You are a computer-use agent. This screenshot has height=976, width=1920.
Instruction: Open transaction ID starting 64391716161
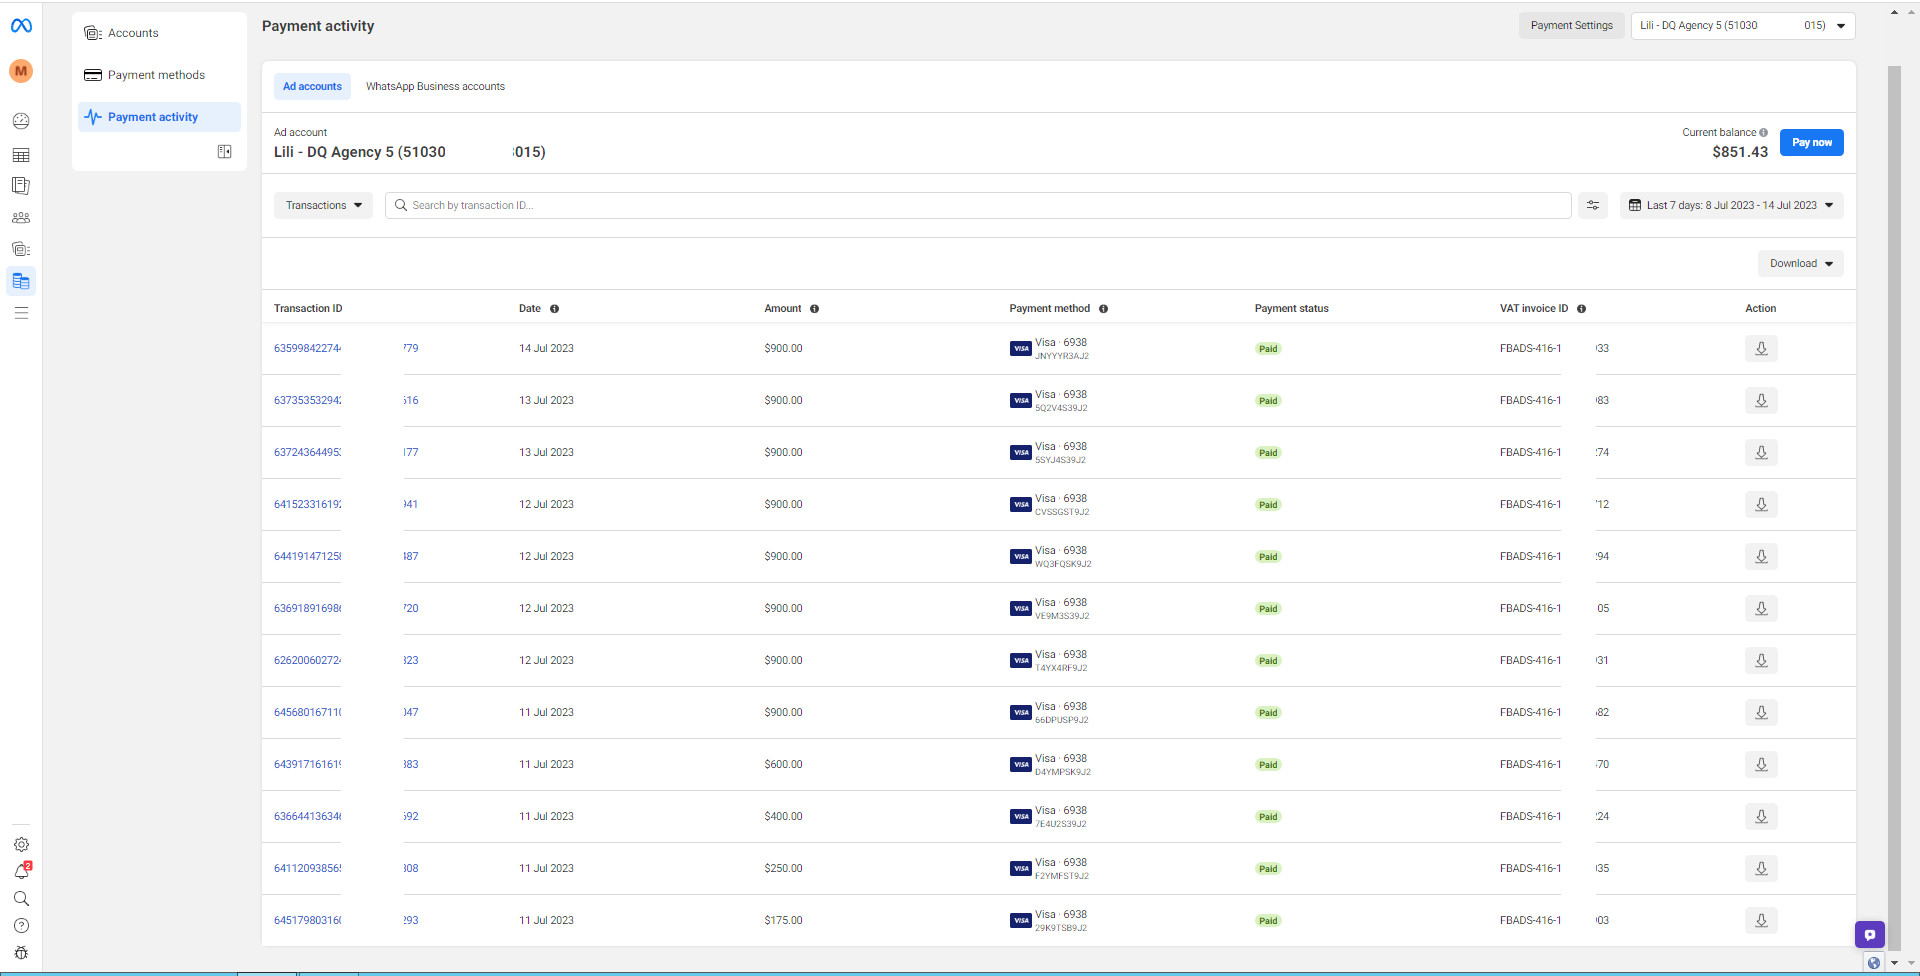point(346,765)
